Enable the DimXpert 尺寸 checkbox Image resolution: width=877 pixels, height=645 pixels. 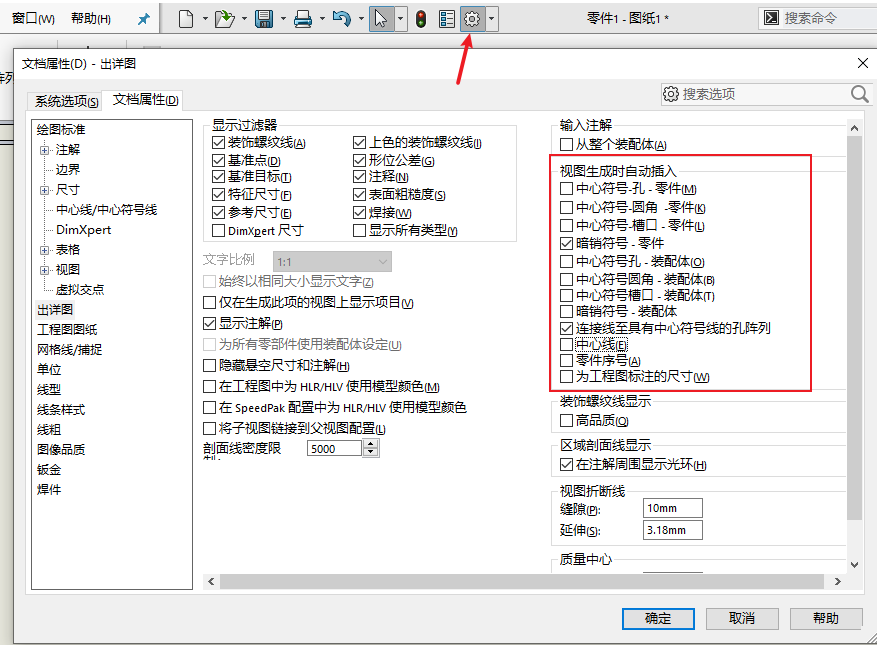219,232
